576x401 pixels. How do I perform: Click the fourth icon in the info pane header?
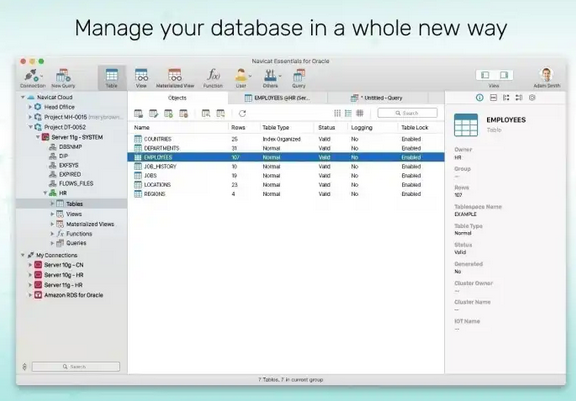[519, 97]
